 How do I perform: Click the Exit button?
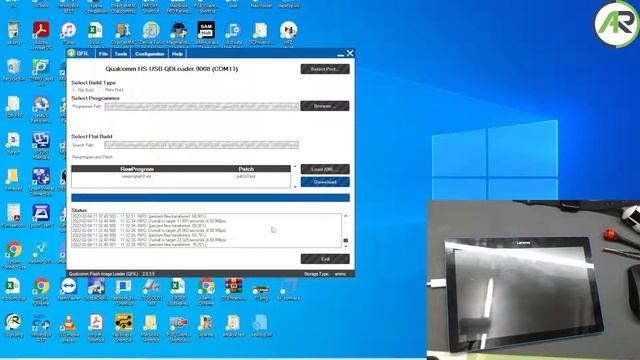coord(325,259)
